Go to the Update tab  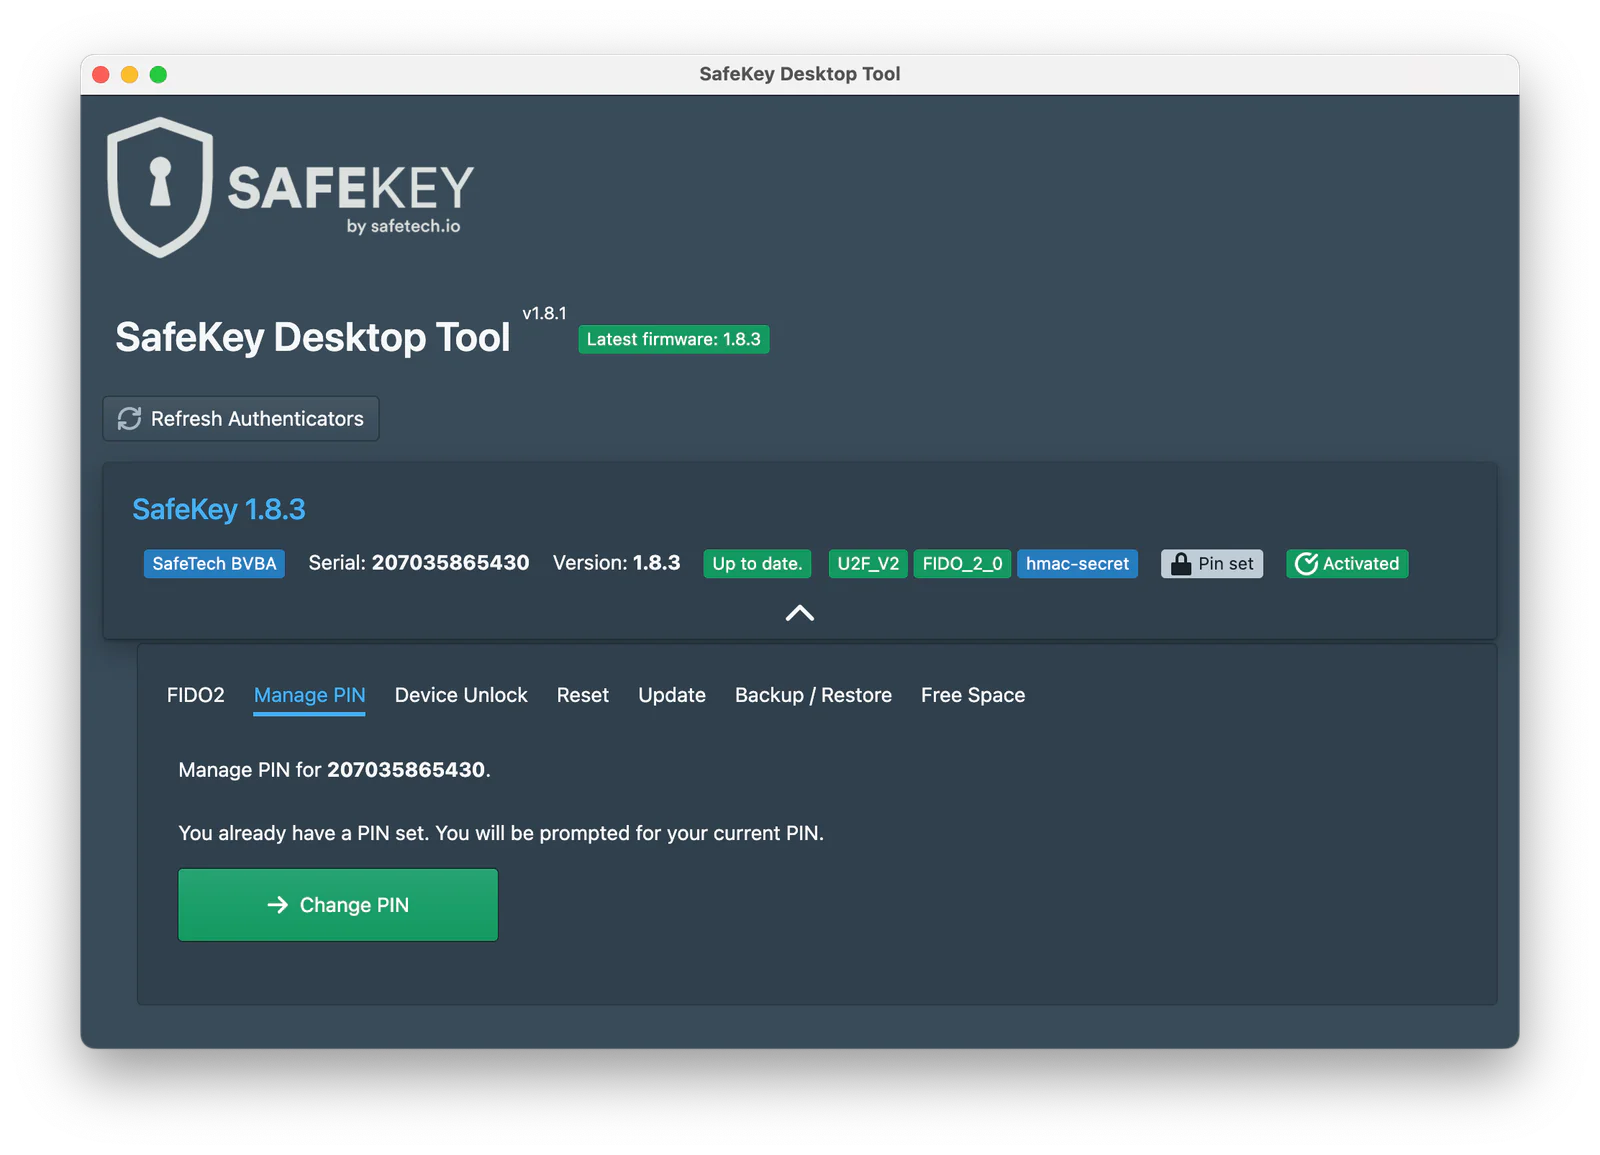click(x=672, y=695)
